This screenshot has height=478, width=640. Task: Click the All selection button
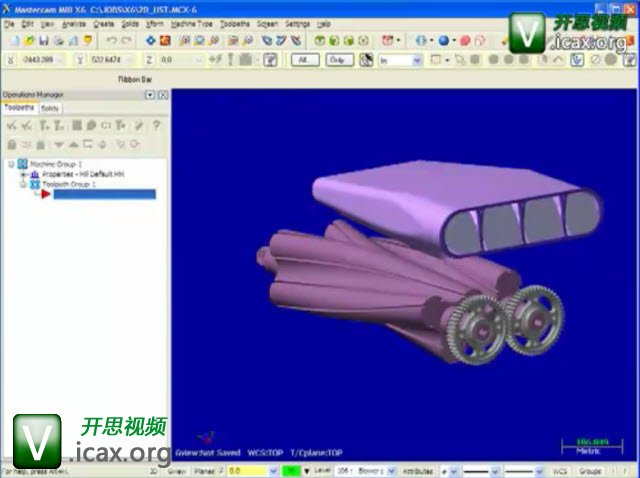coord(305,60)
